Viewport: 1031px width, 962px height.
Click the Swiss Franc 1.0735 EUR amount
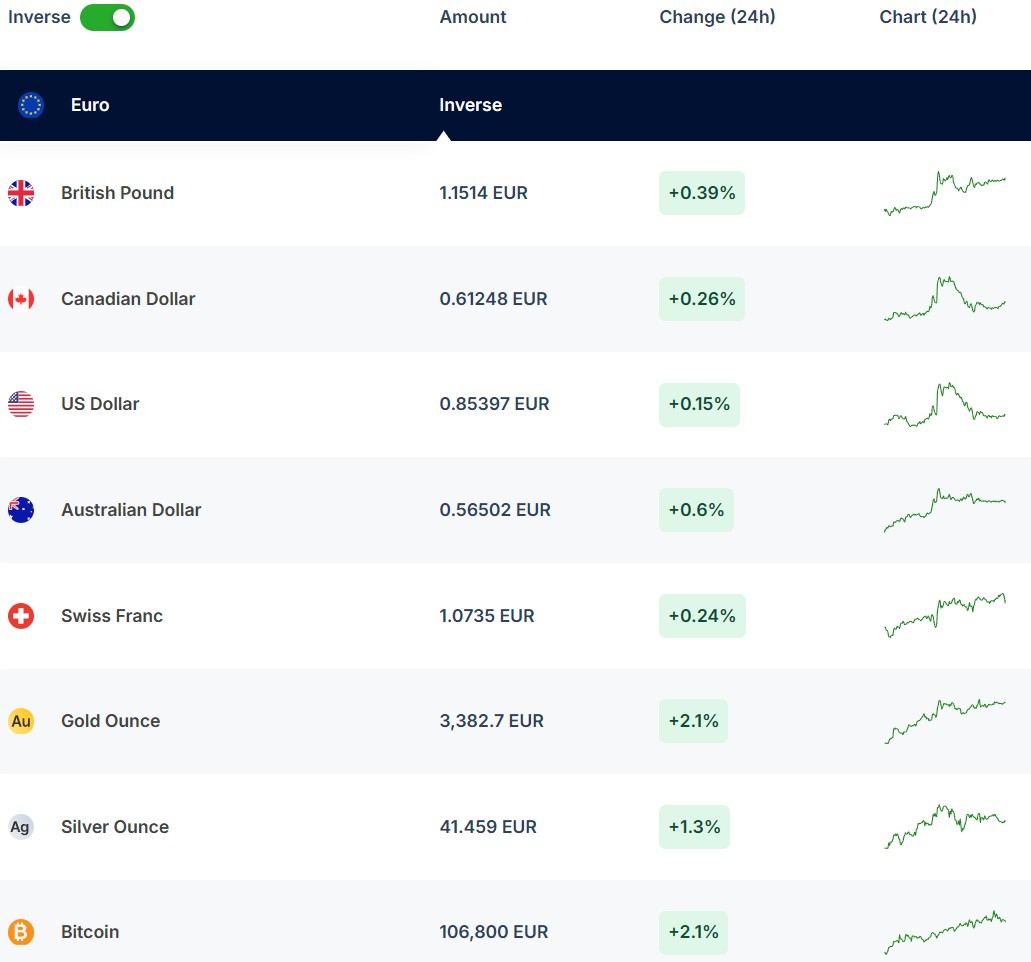point(487,616)
